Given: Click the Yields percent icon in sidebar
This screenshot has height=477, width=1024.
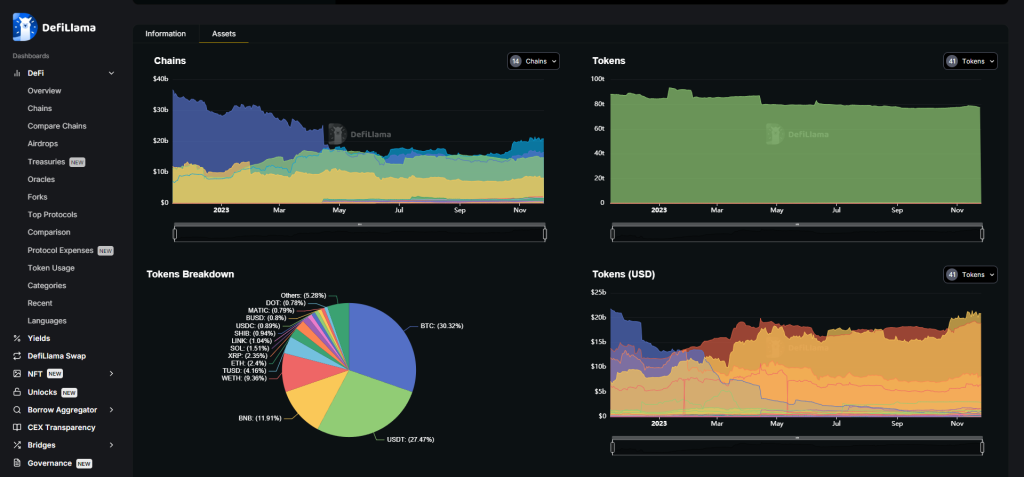Looking at the screenshot, I should [17, 338].
